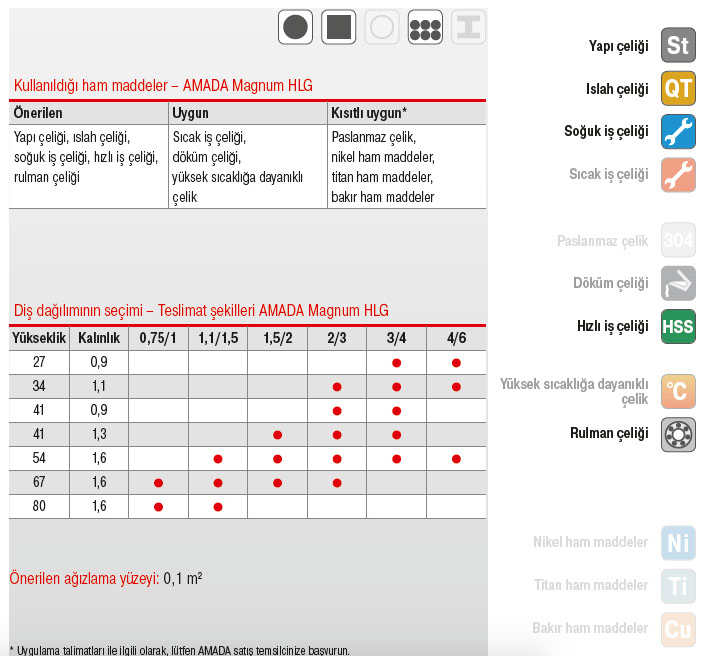Screen dimensions: 714x660
Task: Click the '0,75/1' tooth pitch header
Action: pos(158,338)
